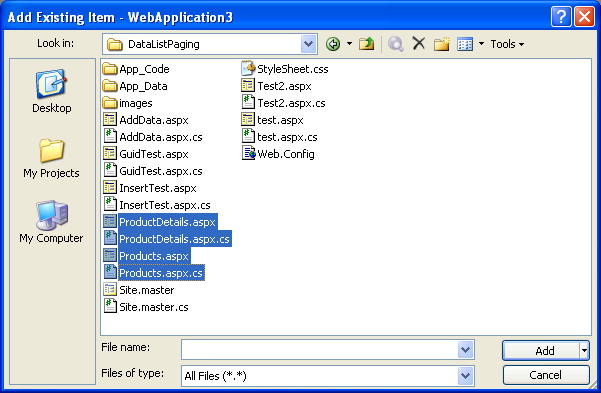Select the Test2.aspx.cs file name
The image size is (601, 393).
point(291,103)
